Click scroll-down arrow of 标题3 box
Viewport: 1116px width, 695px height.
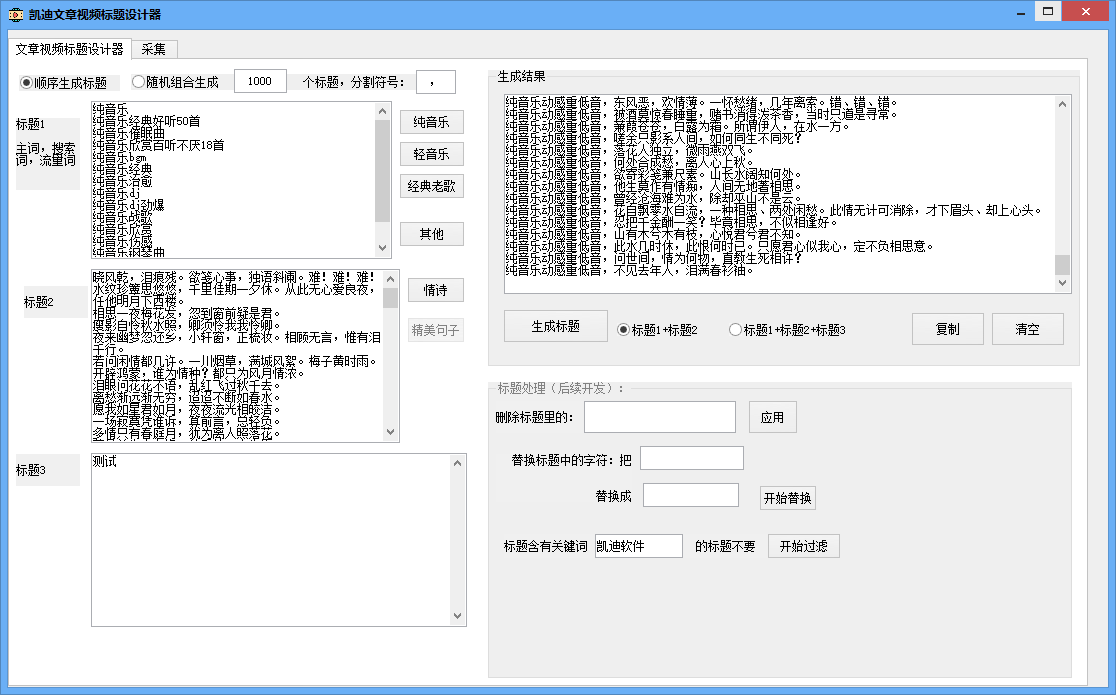[x=458, y=616]
